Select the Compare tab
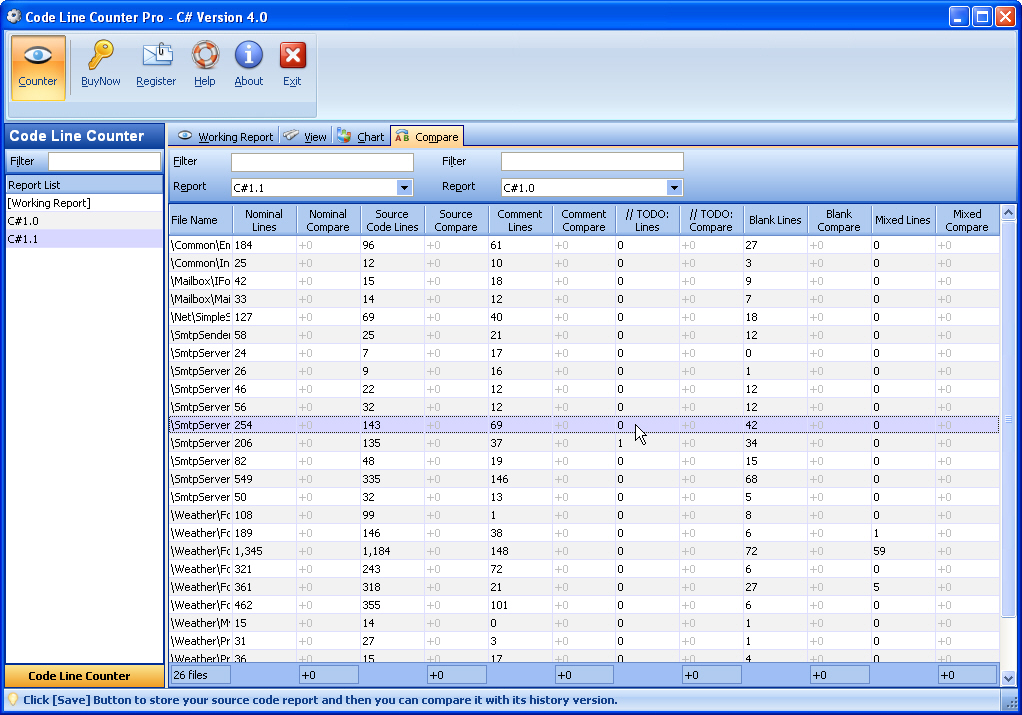The width and height of the screenshot is (1022, 715). click(x=427, y=136)
